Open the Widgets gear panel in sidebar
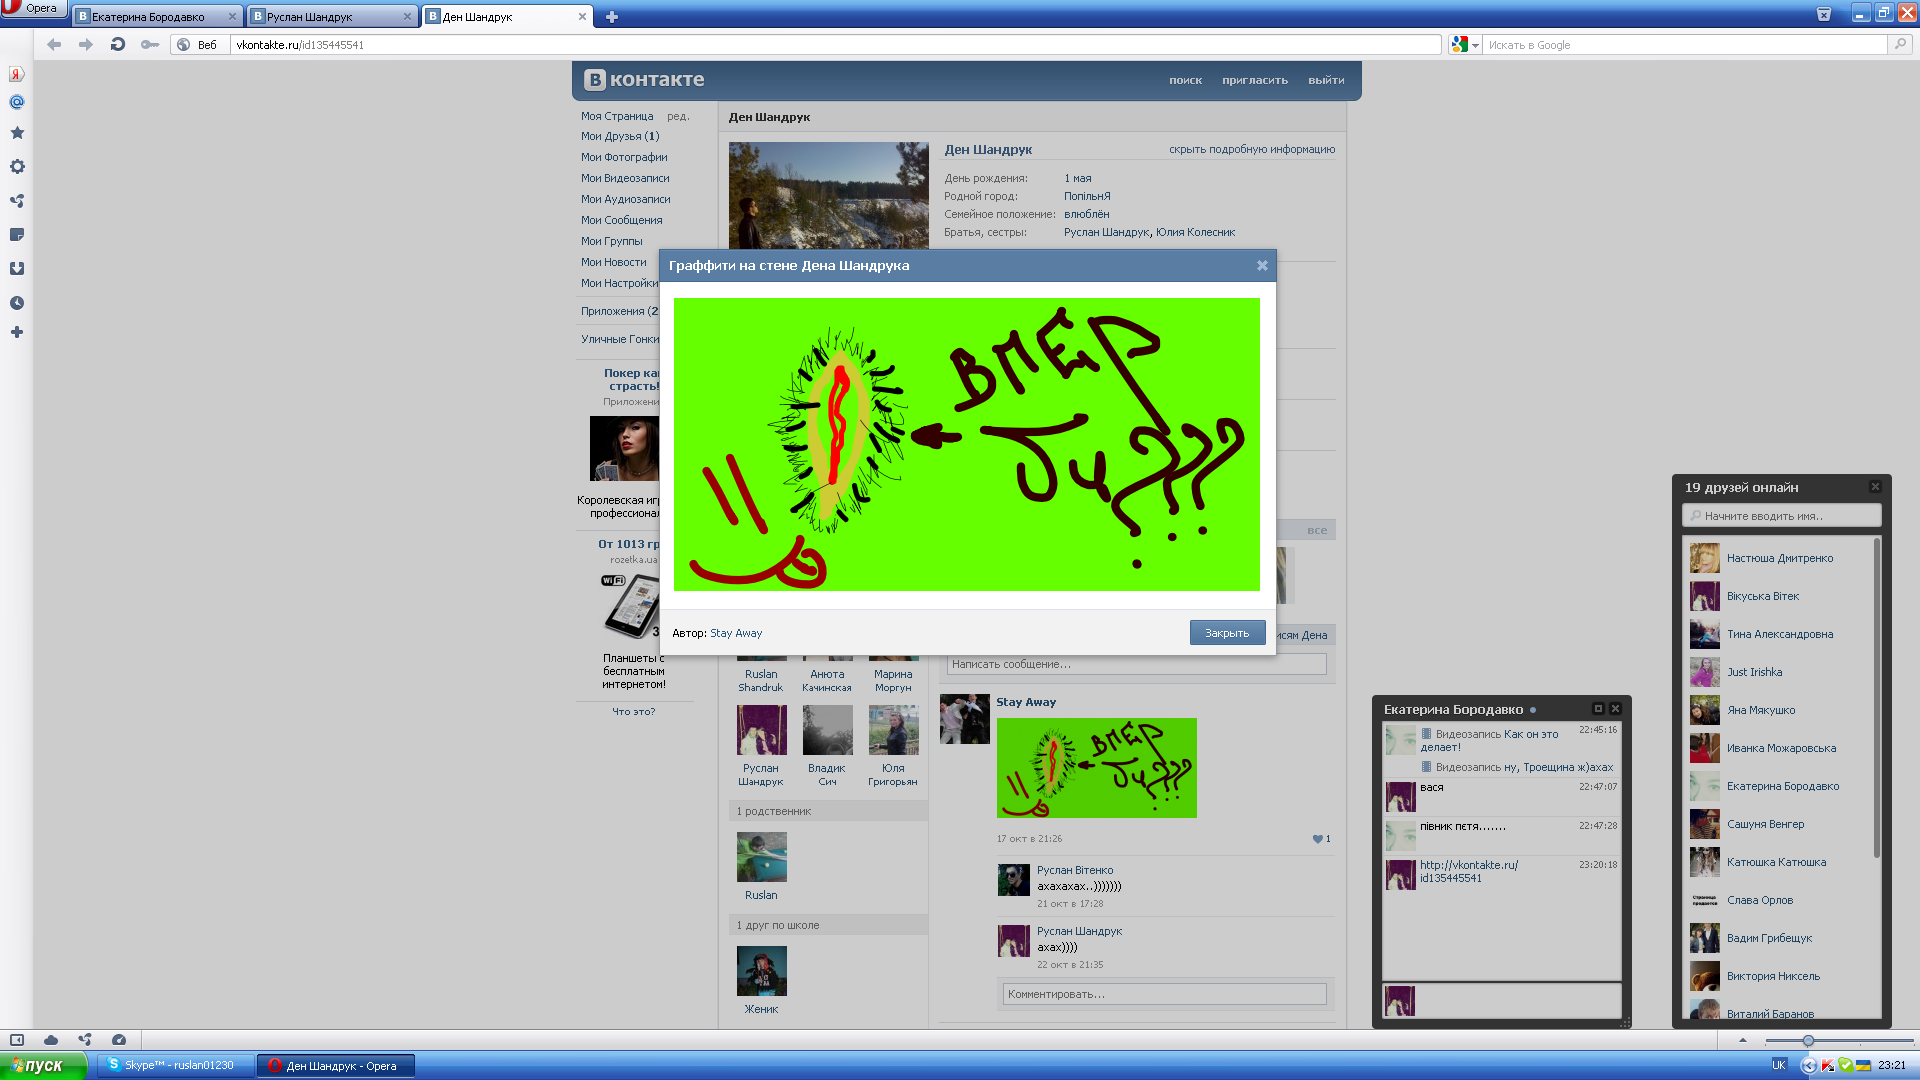Screen dimensions: 1920x1080 16,167
